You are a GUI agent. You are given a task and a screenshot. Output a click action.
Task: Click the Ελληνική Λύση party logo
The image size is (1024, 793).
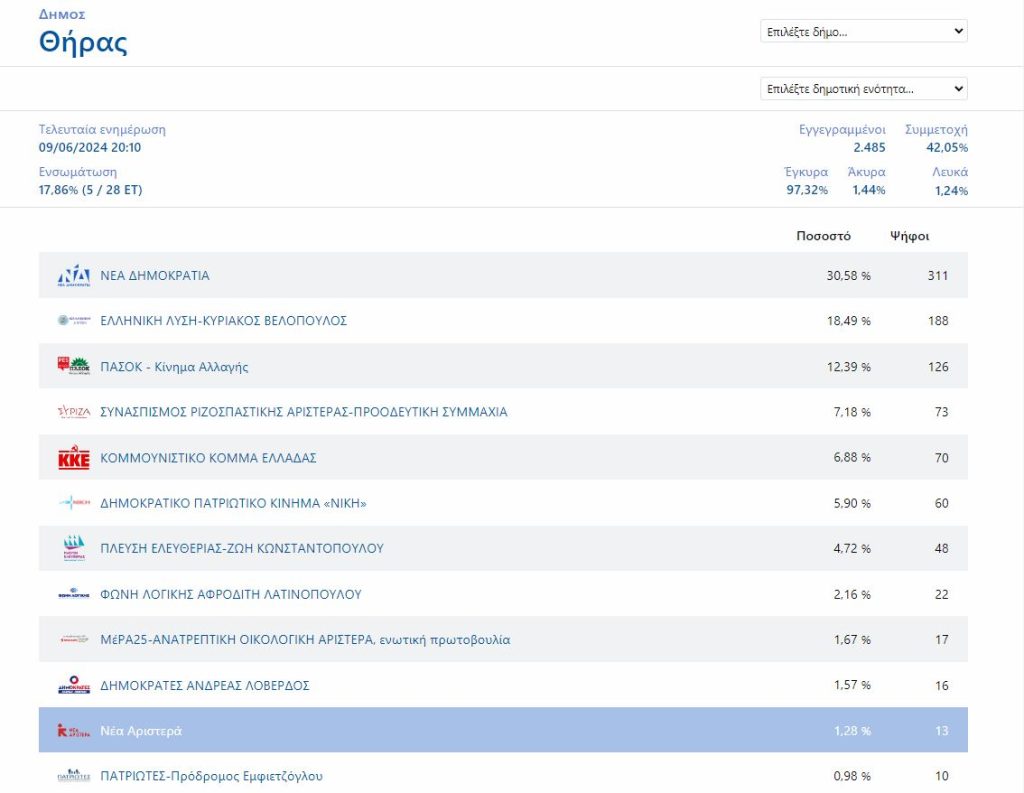coord(74,321)
